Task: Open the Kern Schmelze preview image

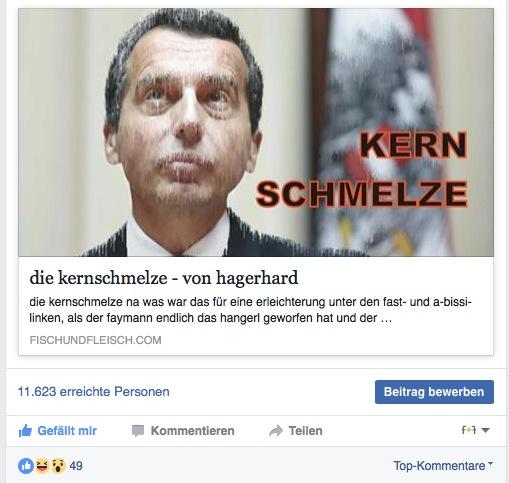Action: click(x=256, y=132)
